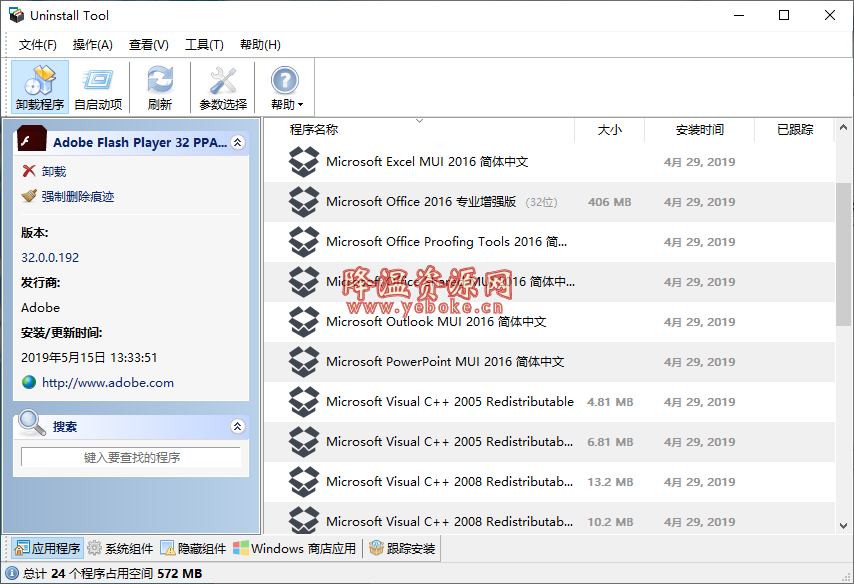This screenshot has height=584, width=854.
Task: Select Microsoft Office 2016 专业增强版 name
Action: click(x=421, y=202)
